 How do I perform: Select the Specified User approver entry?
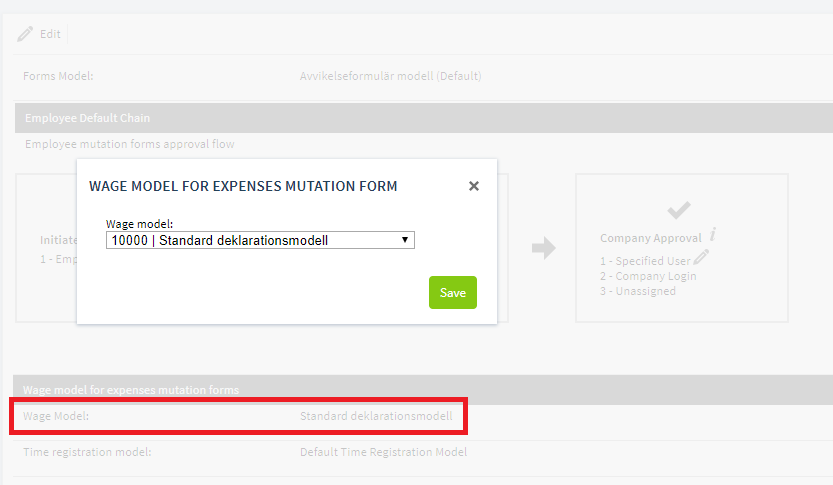point(645,261)
